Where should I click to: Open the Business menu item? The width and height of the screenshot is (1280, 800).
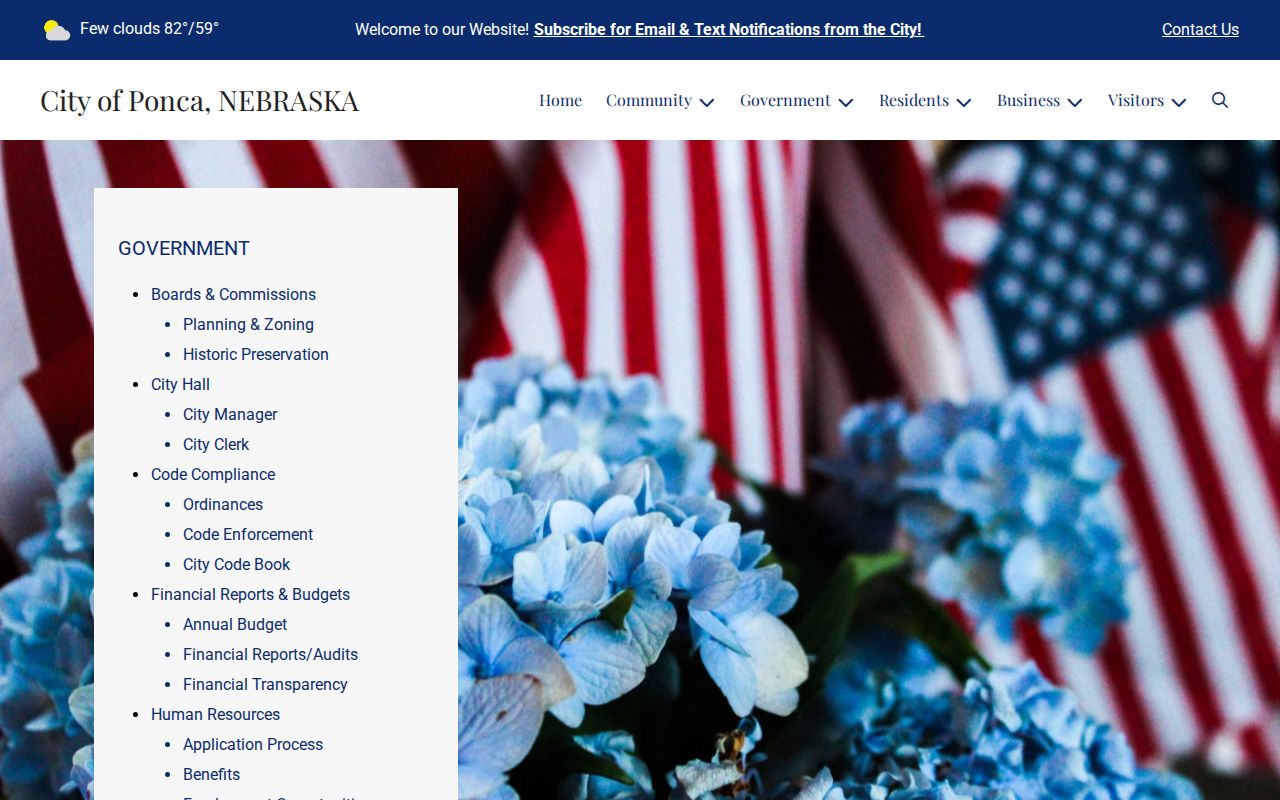pyautogui.click(x=1028, y=100)
